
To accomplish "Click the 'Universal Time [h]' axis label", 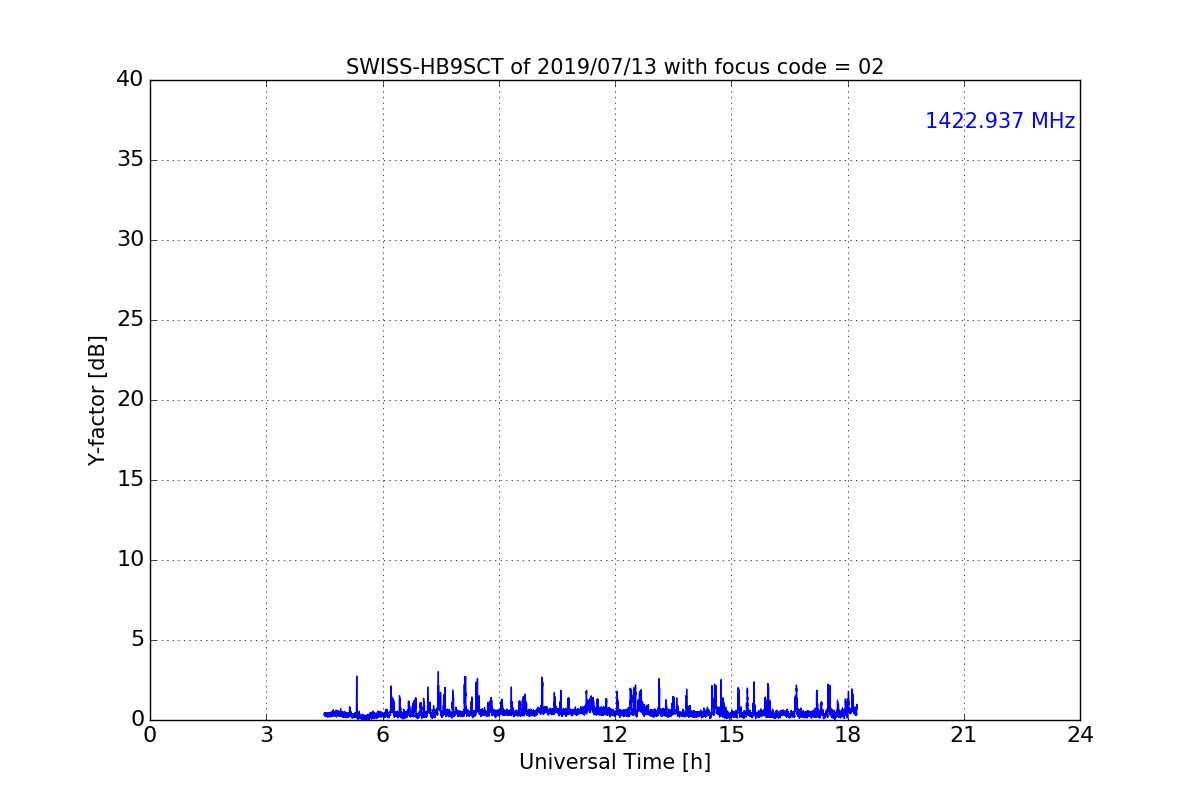I will [x=615, y=762].
